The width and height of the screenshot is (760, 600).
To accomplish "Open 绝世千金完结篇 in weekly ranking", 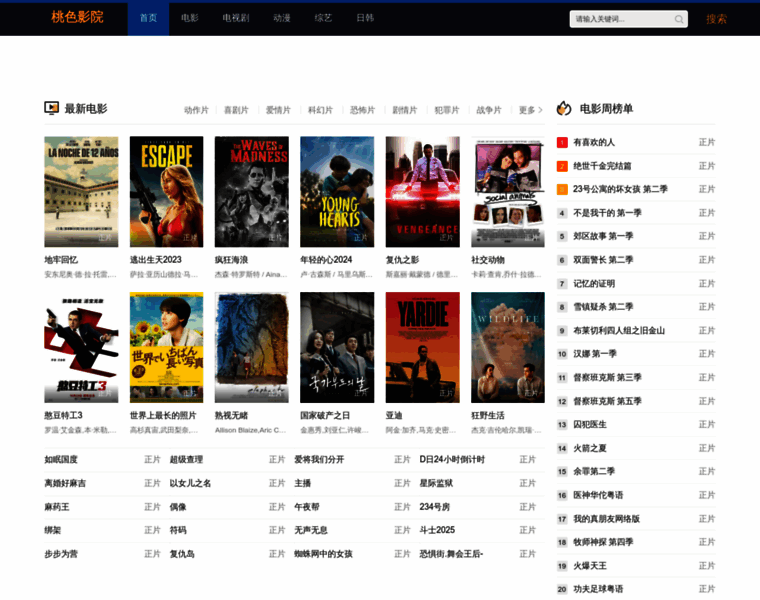I will click(x=602, y=166).
